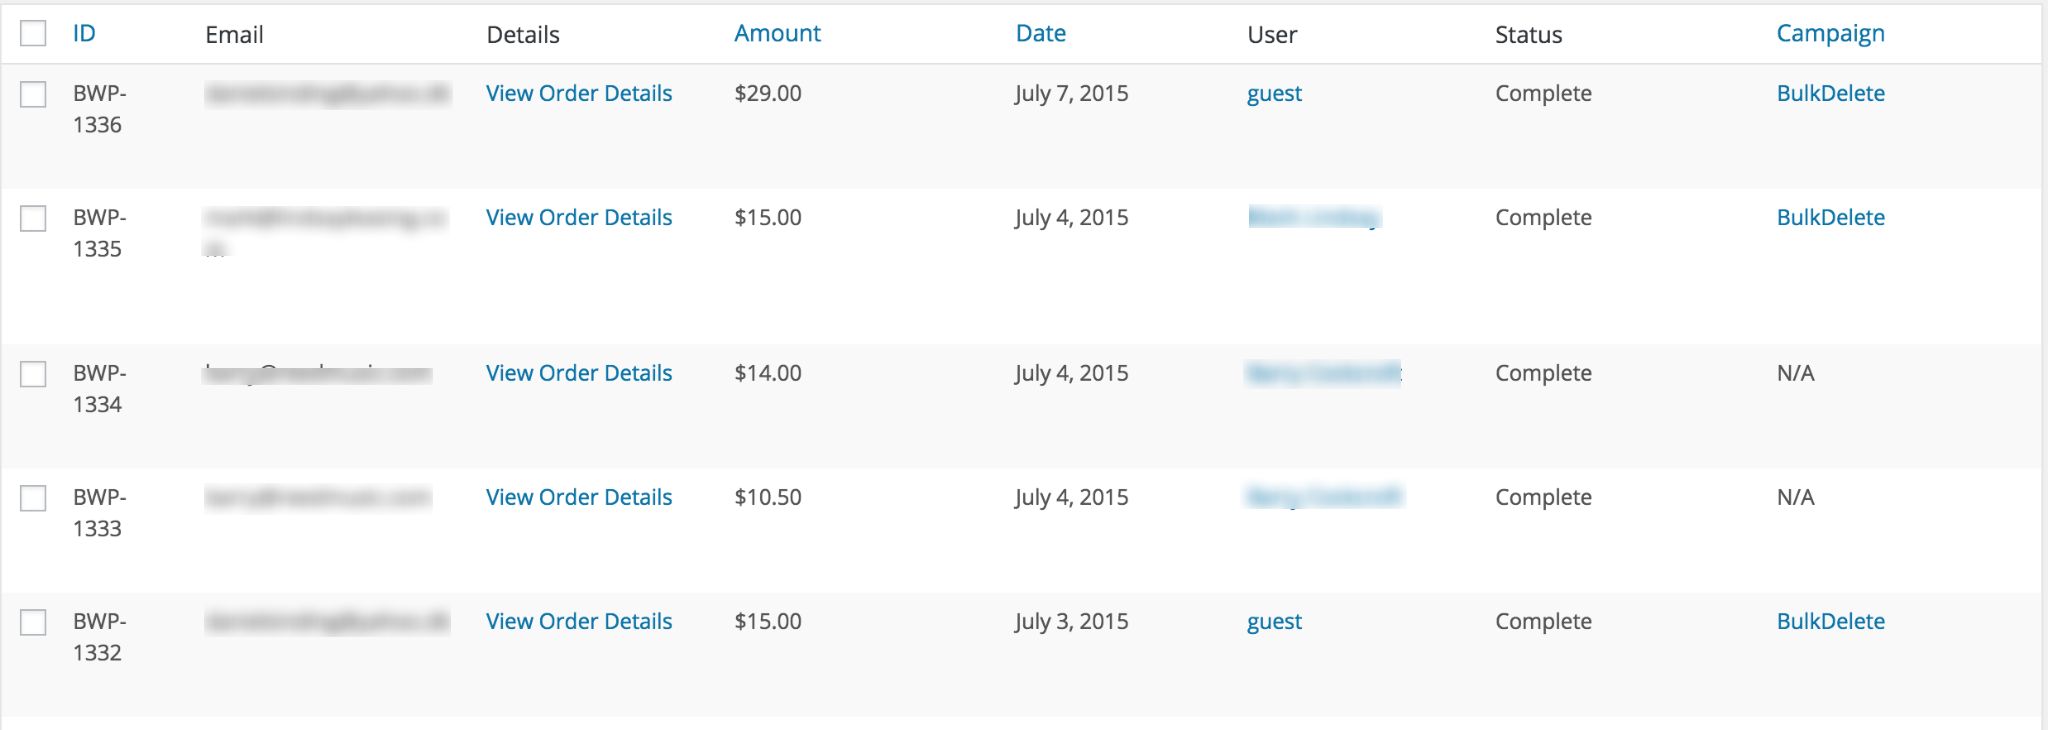Open the guest user link on the July 3 order
Image resolution: width=2048 pixels, height=730 pixels.
(x=1274, y=622)
